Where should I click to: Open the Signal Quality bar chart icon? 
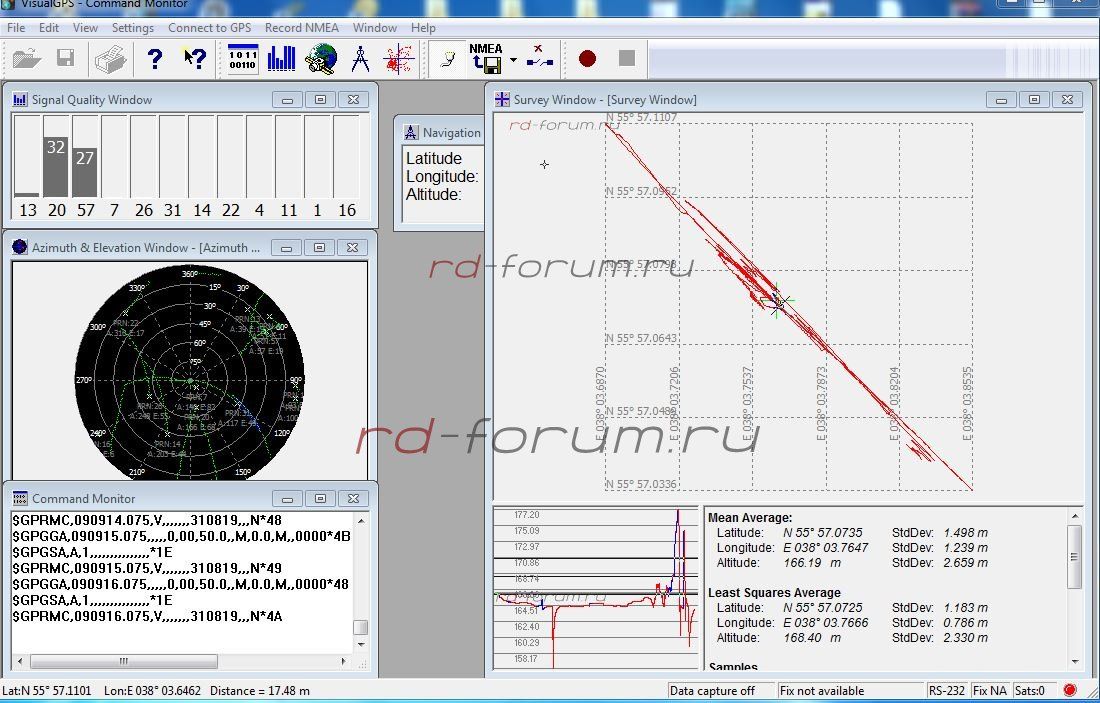282,59
